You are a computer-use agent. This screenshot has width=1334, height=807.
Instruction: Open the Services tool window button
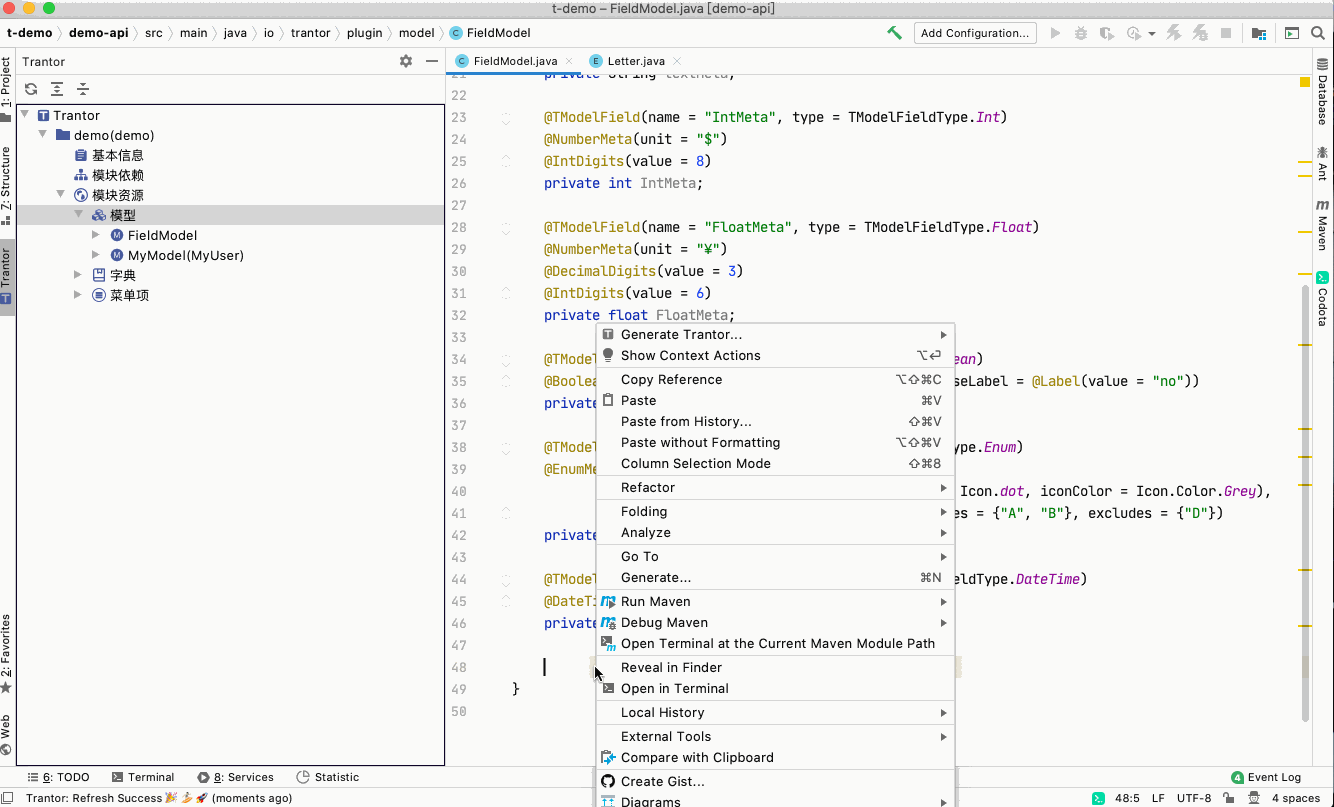[x=235, y=777]
